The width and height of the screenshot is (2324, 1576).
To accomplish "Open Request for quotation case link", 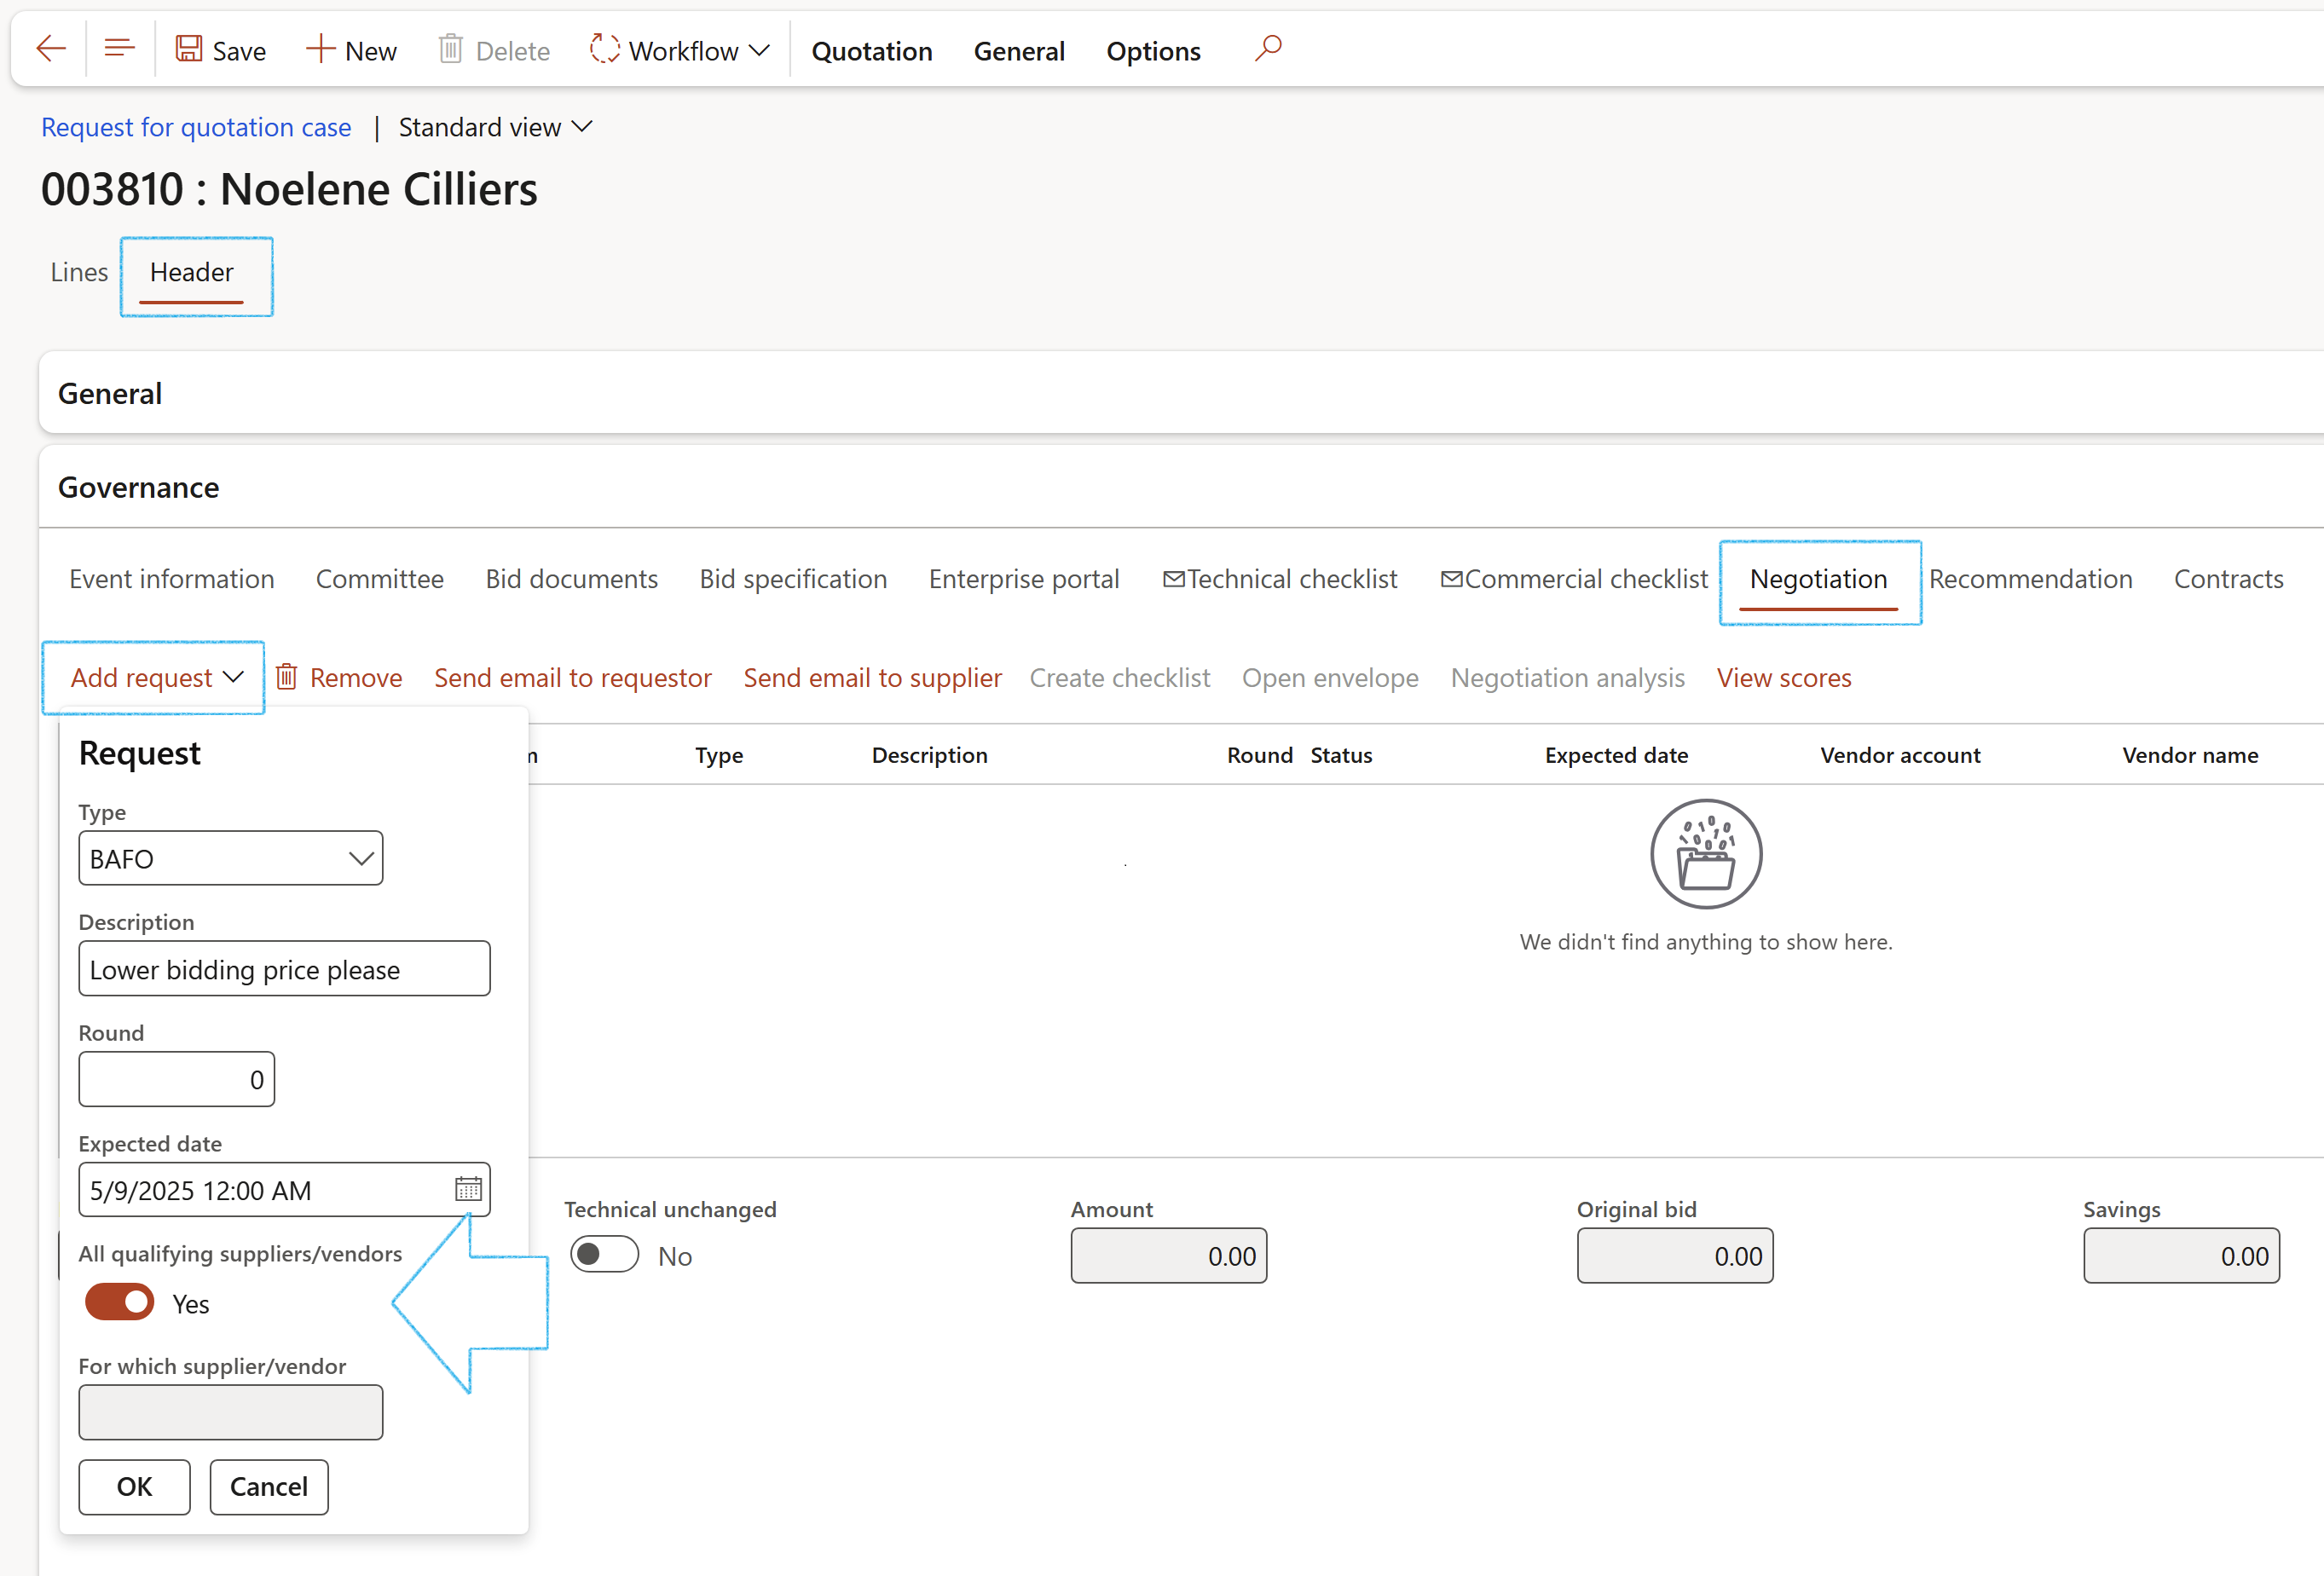I will tap(196, 127).
